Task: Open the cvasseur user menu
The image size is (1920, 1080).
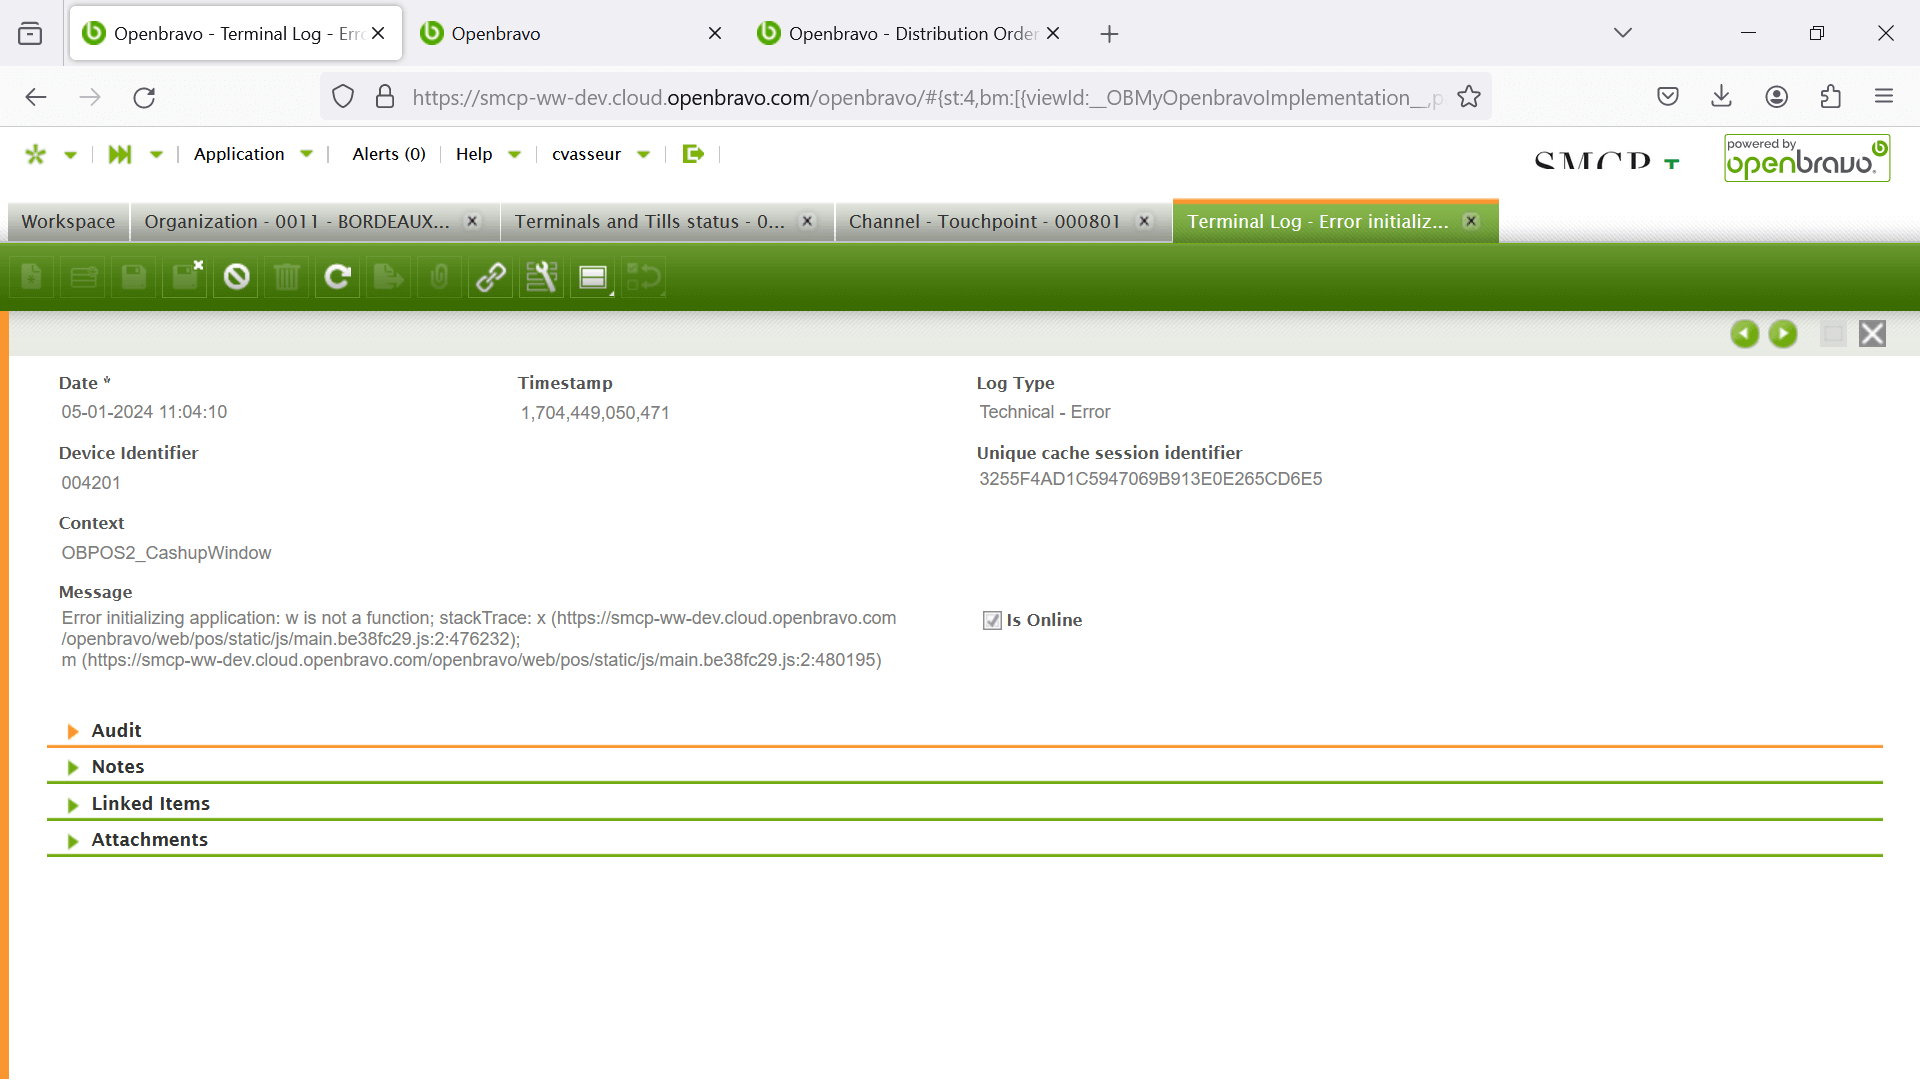Action: (586, 154)
